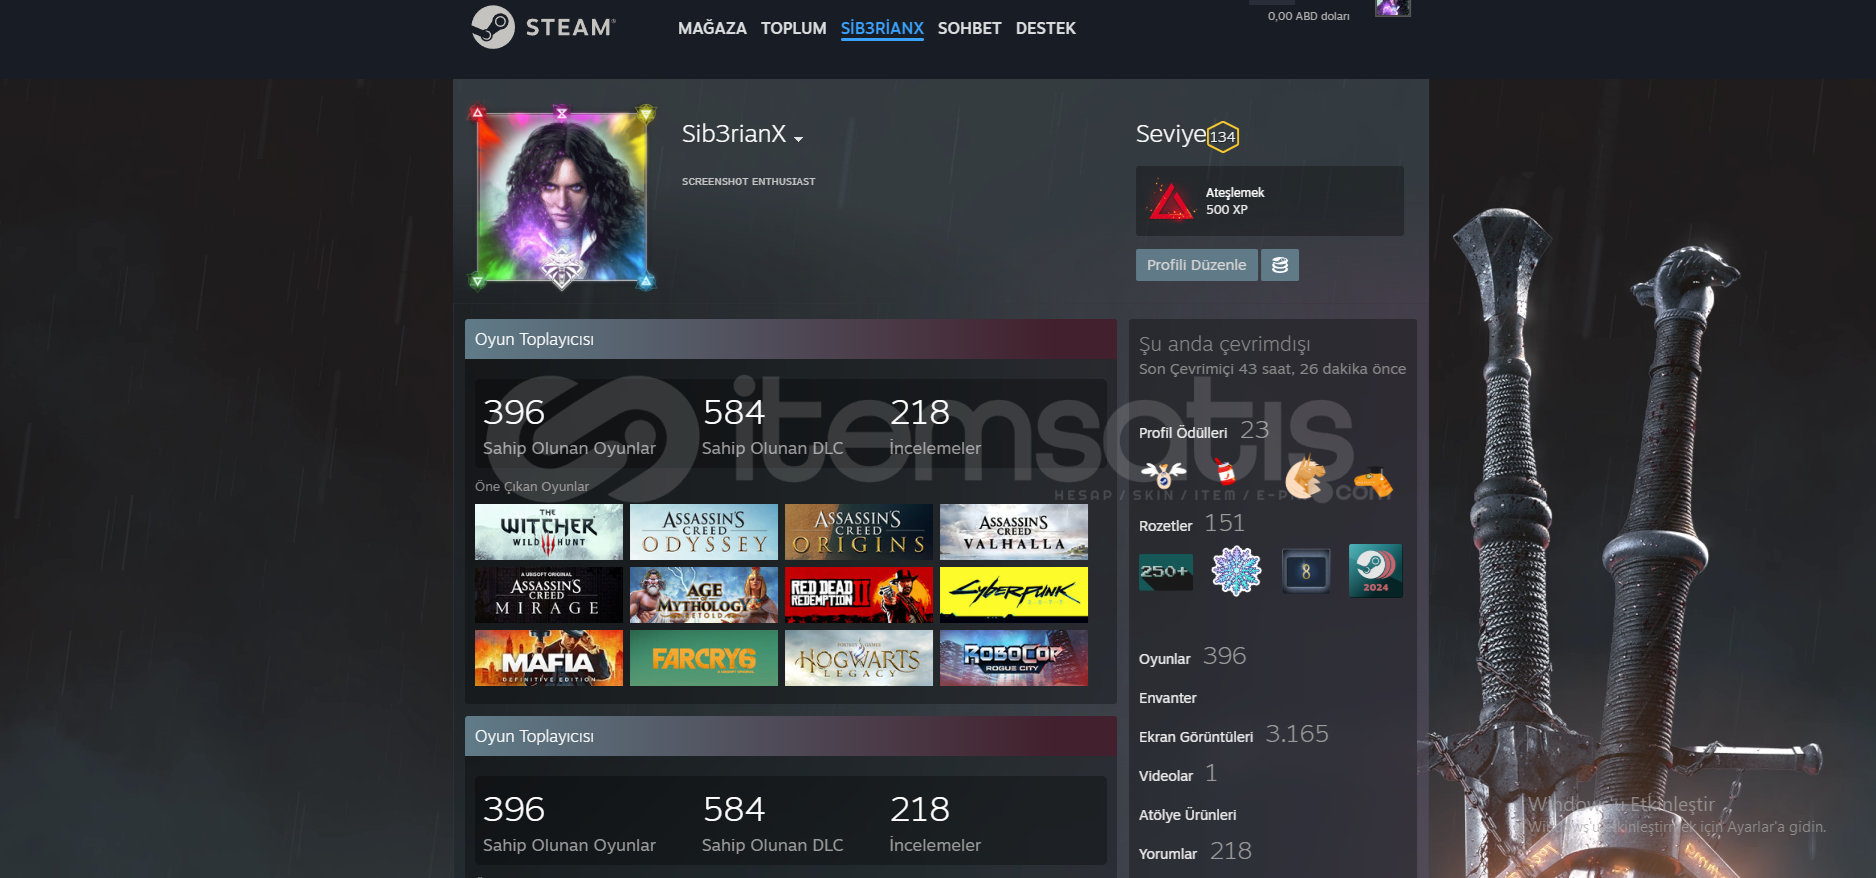Click the snowflake badge icon

tap(1236, 571)
